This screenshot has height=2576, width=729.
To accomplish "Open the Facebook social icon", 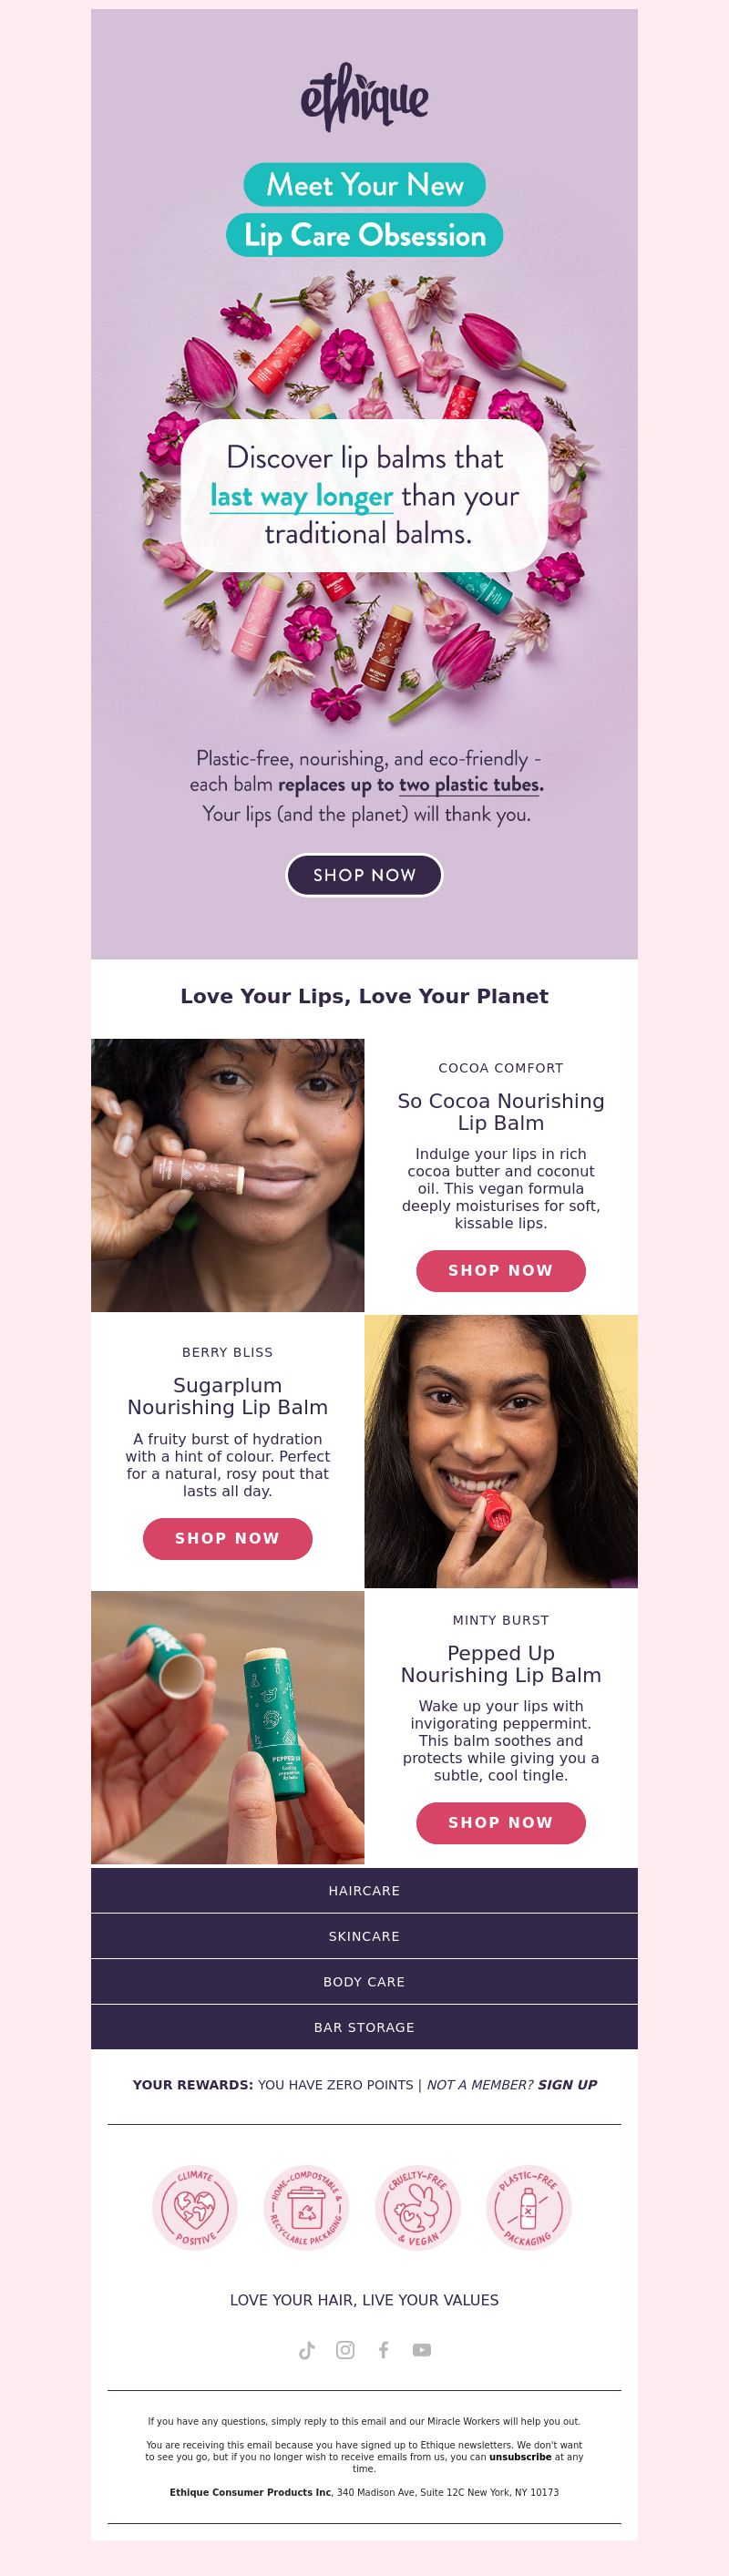I will tap(383, 2350).
